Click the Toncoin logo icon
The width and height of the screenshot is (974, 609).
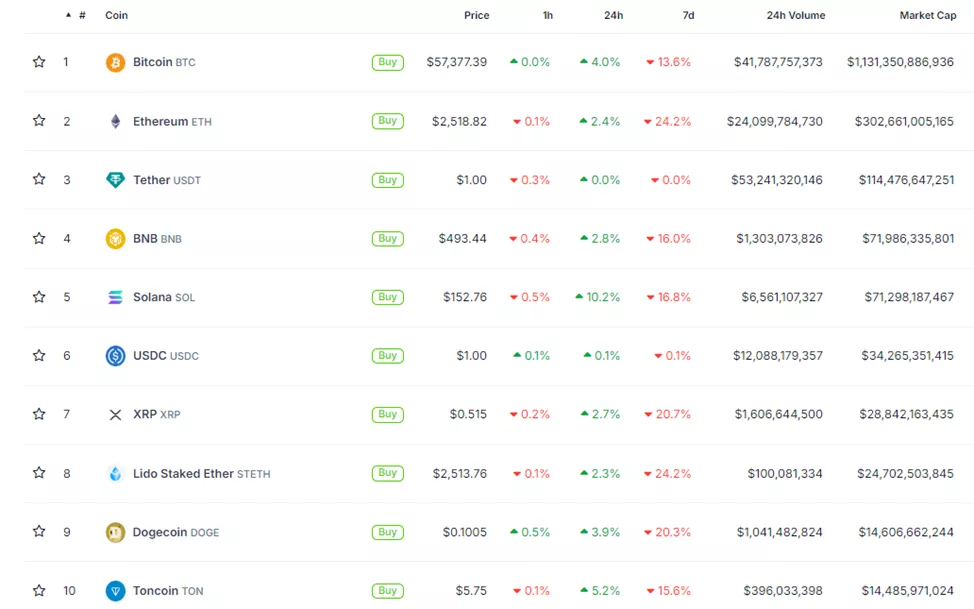click(x=115, y=591)
